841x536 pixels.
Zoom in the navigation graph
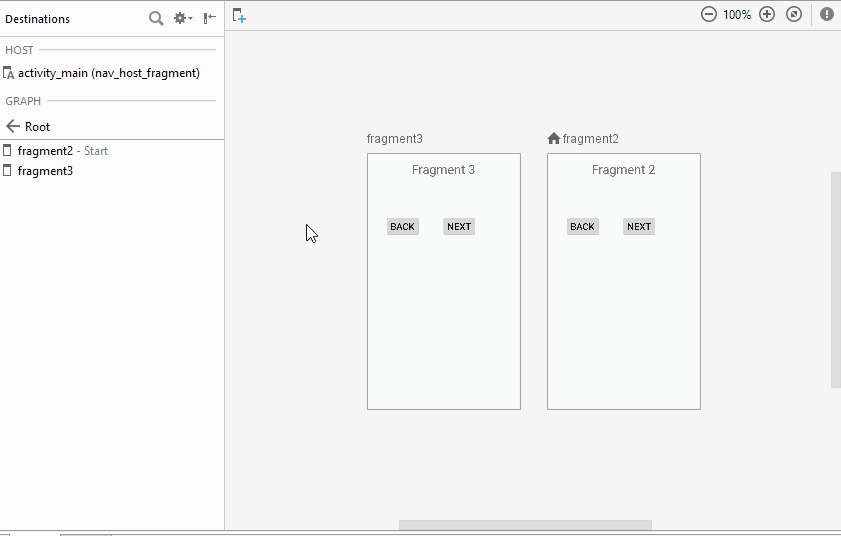(767, 15)
